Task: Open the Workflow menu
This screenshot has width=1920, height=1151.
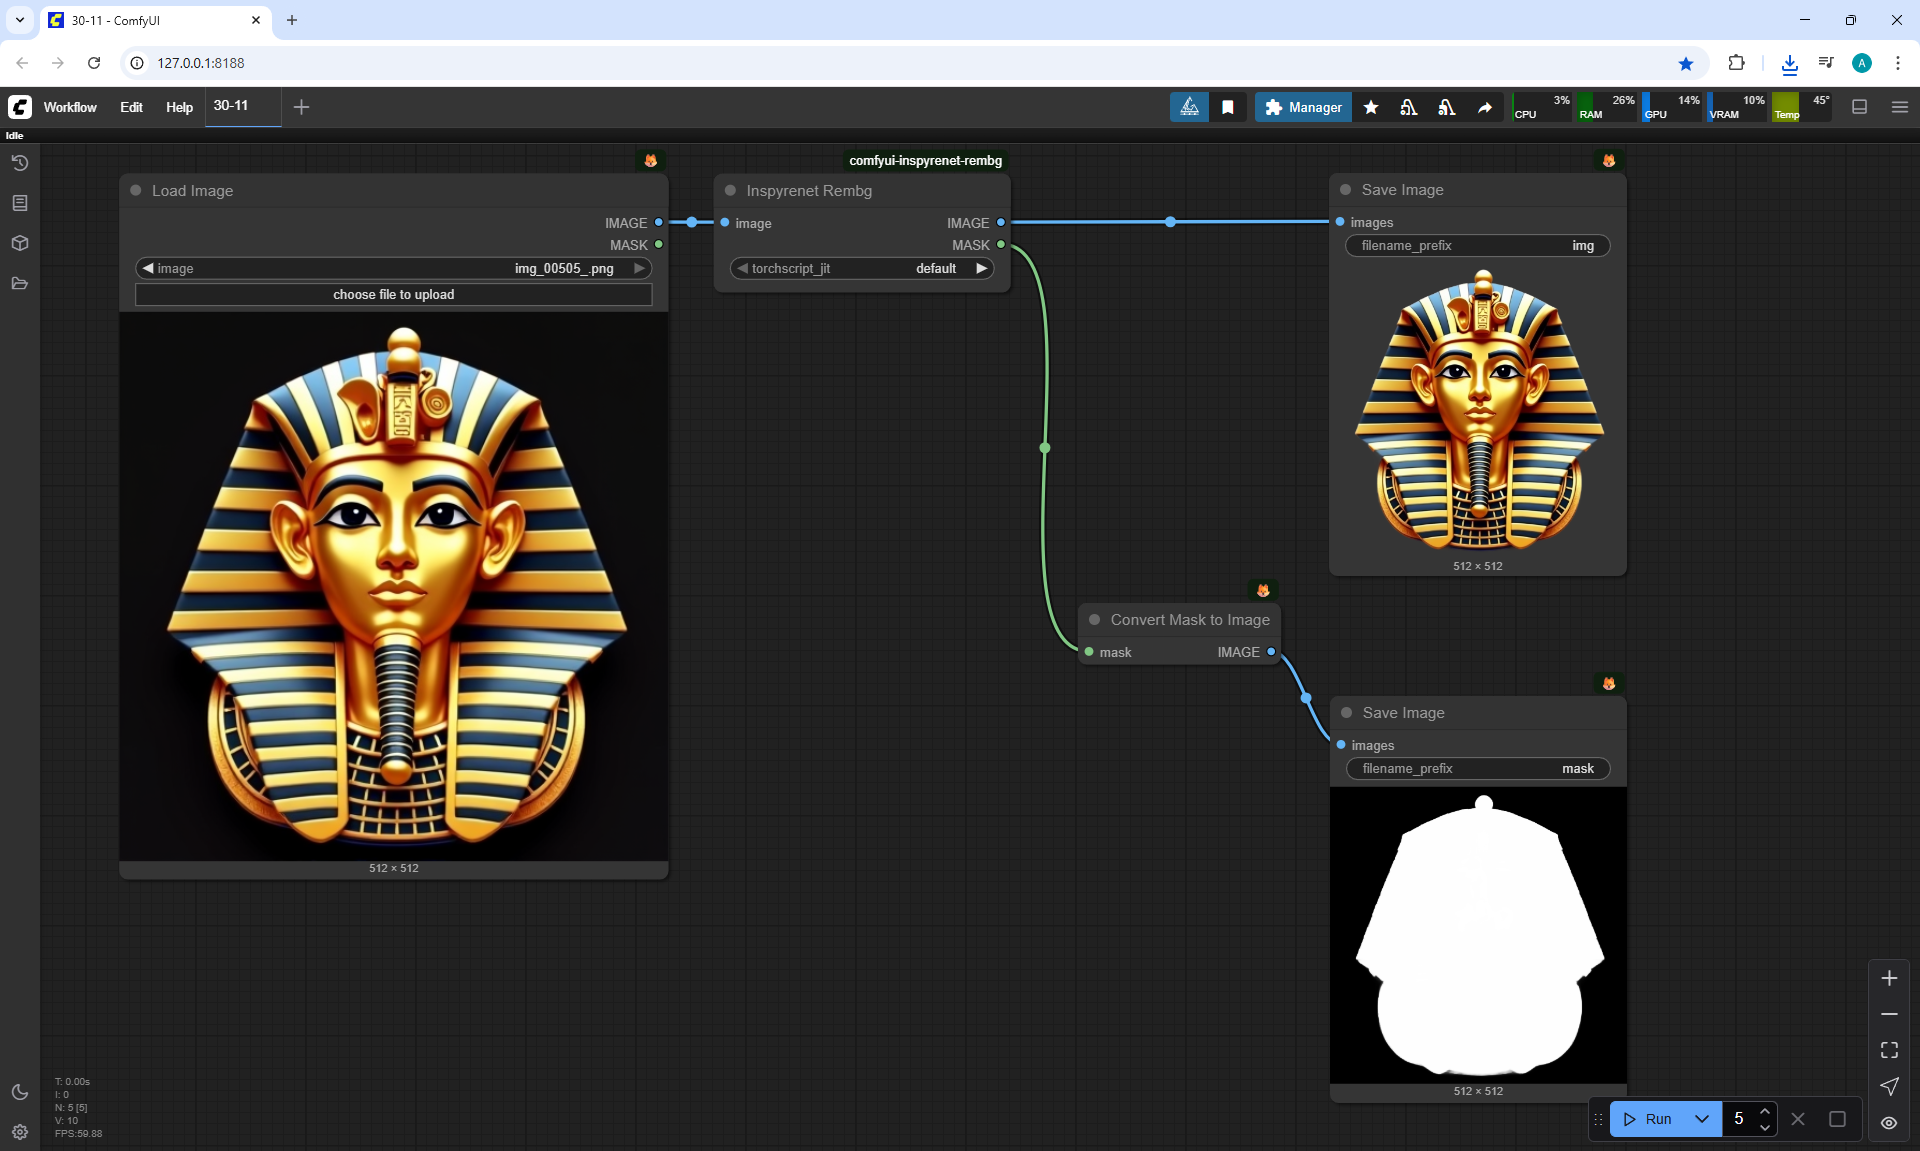Action: pos(70,107)
